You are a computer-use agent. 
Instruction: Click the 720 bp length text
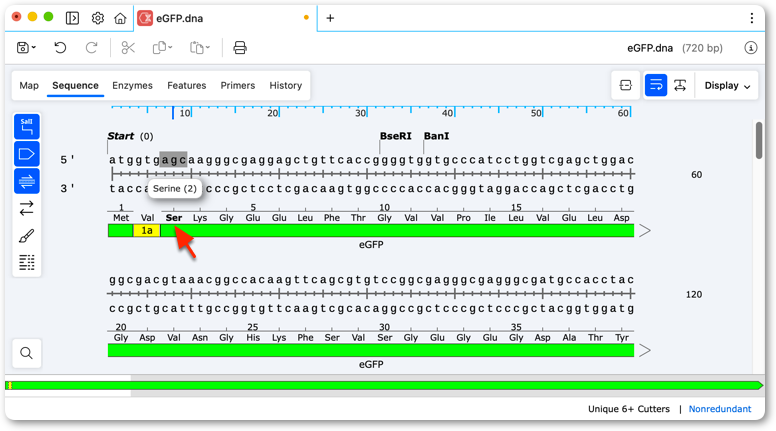click(702, 48)
